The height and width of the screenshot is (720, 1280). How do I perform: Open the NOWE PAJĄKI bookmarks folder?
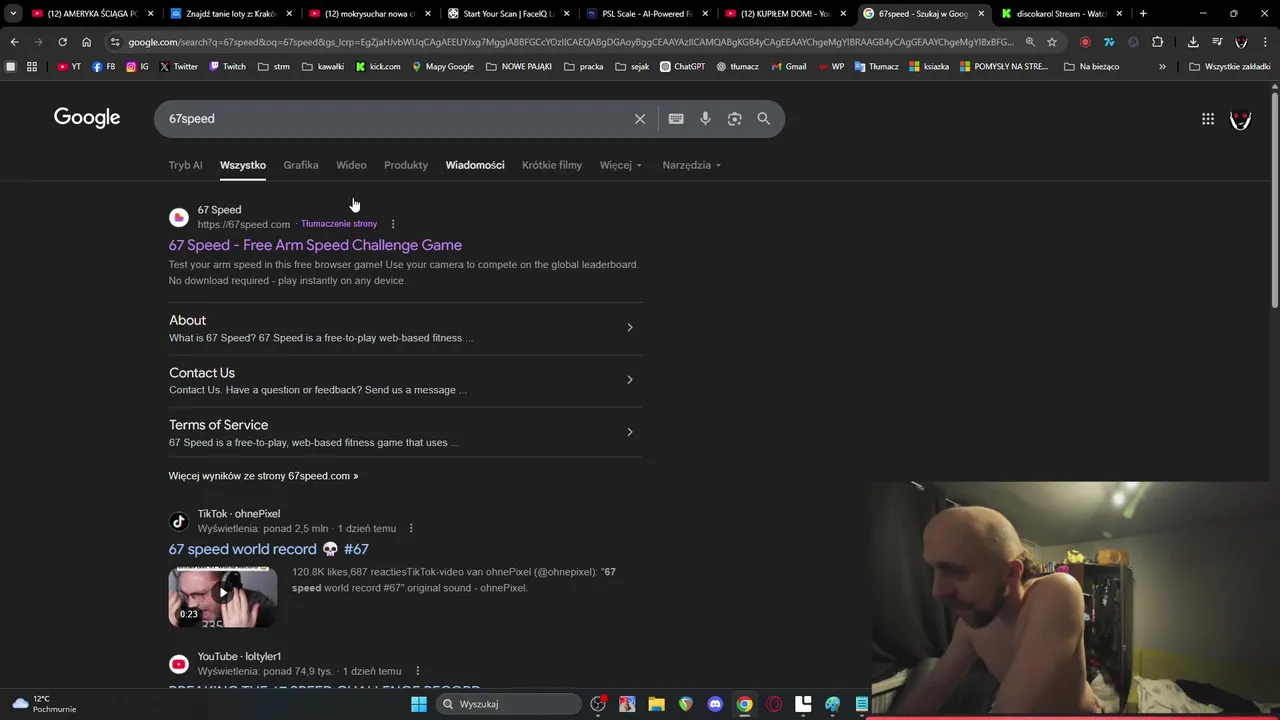[519, 67]
